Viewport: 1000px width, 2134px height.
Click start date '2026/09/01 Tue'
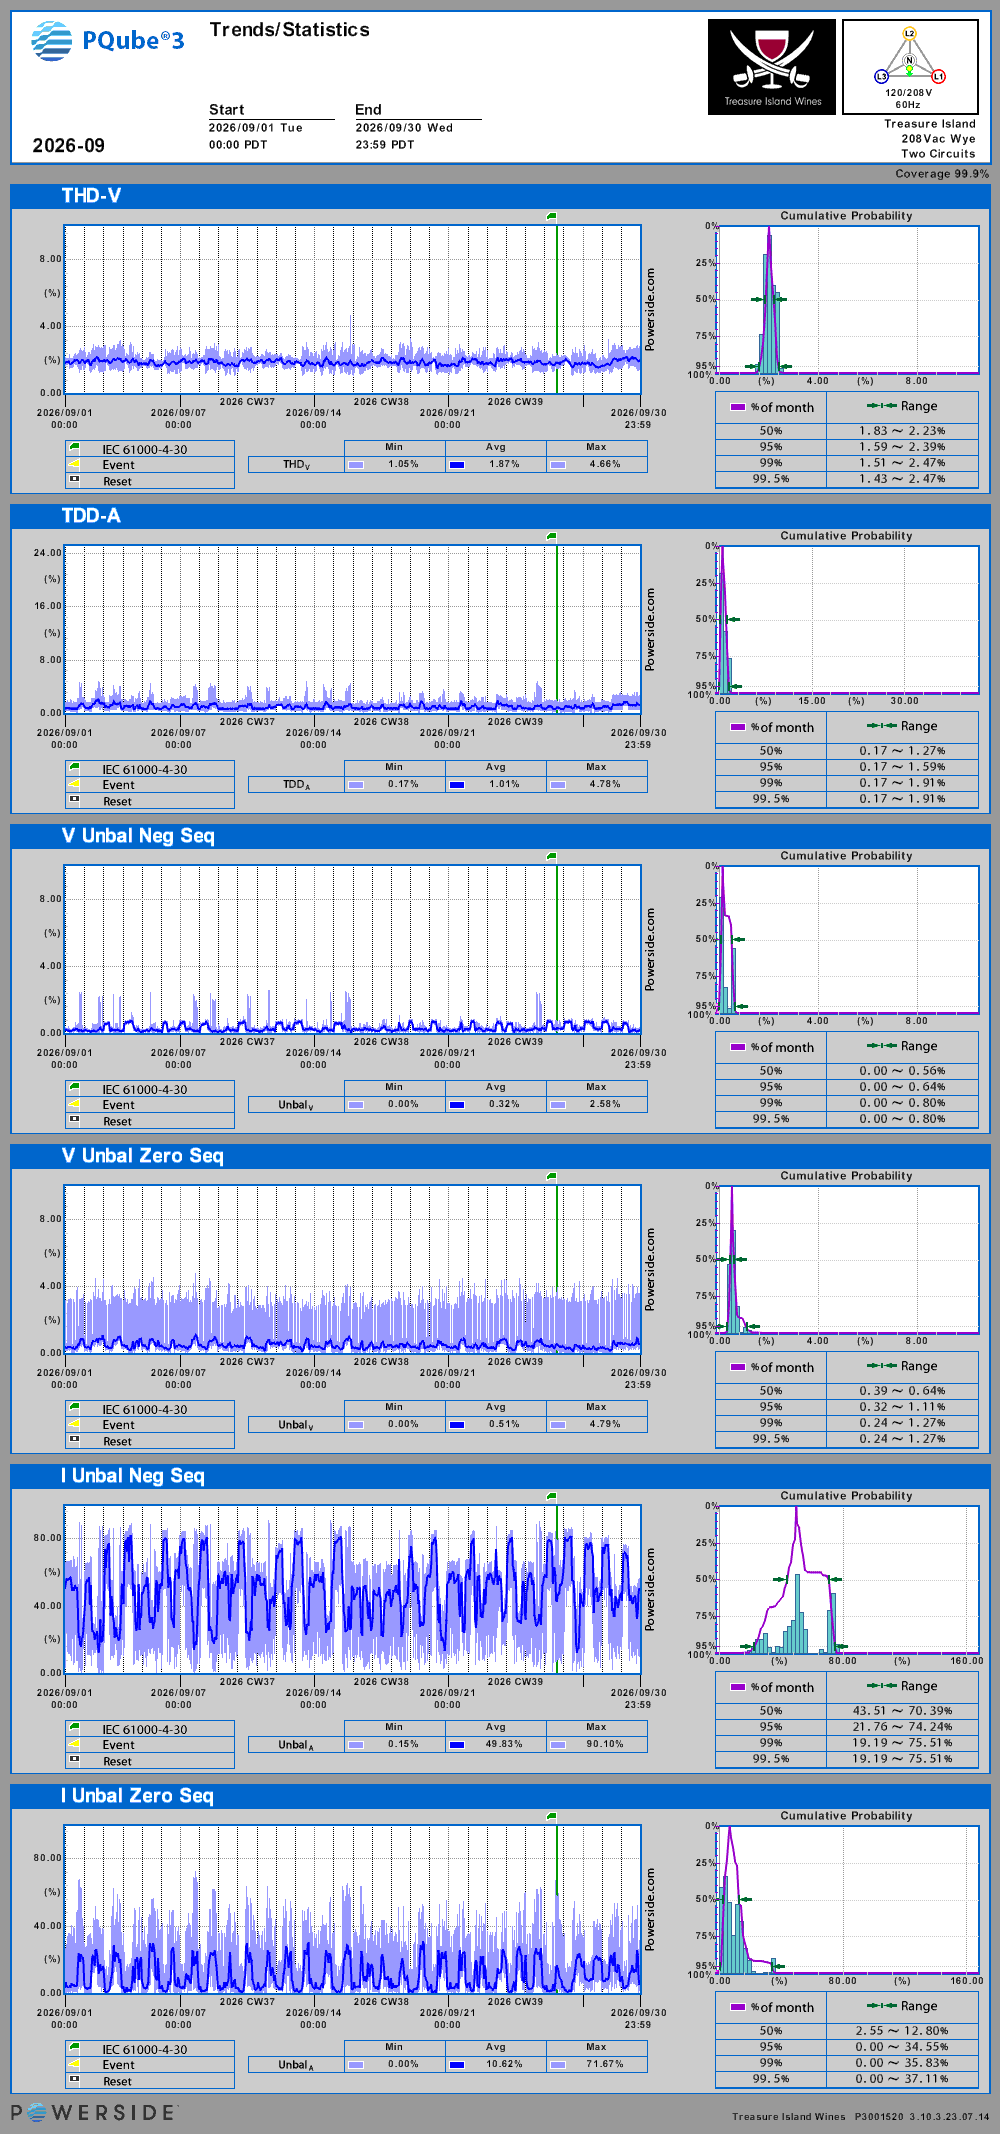point(255,128)
